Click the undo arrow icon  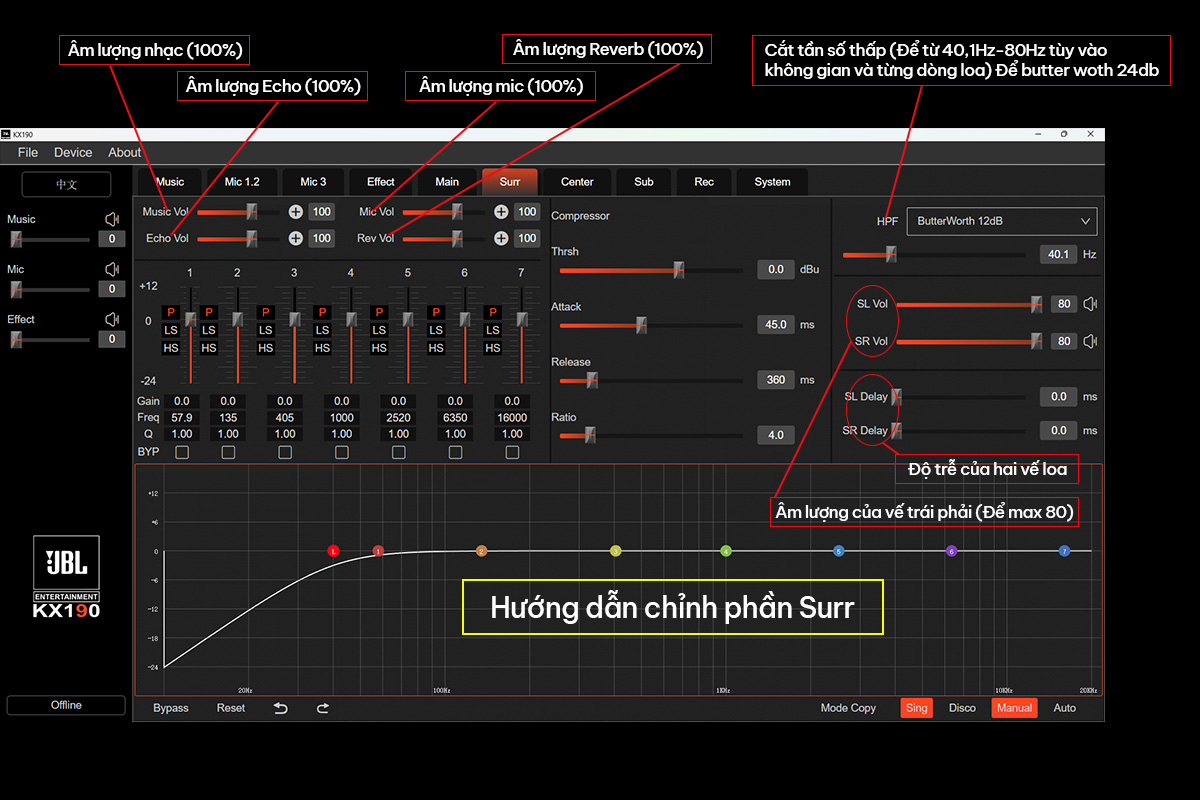tap(281, 708)
